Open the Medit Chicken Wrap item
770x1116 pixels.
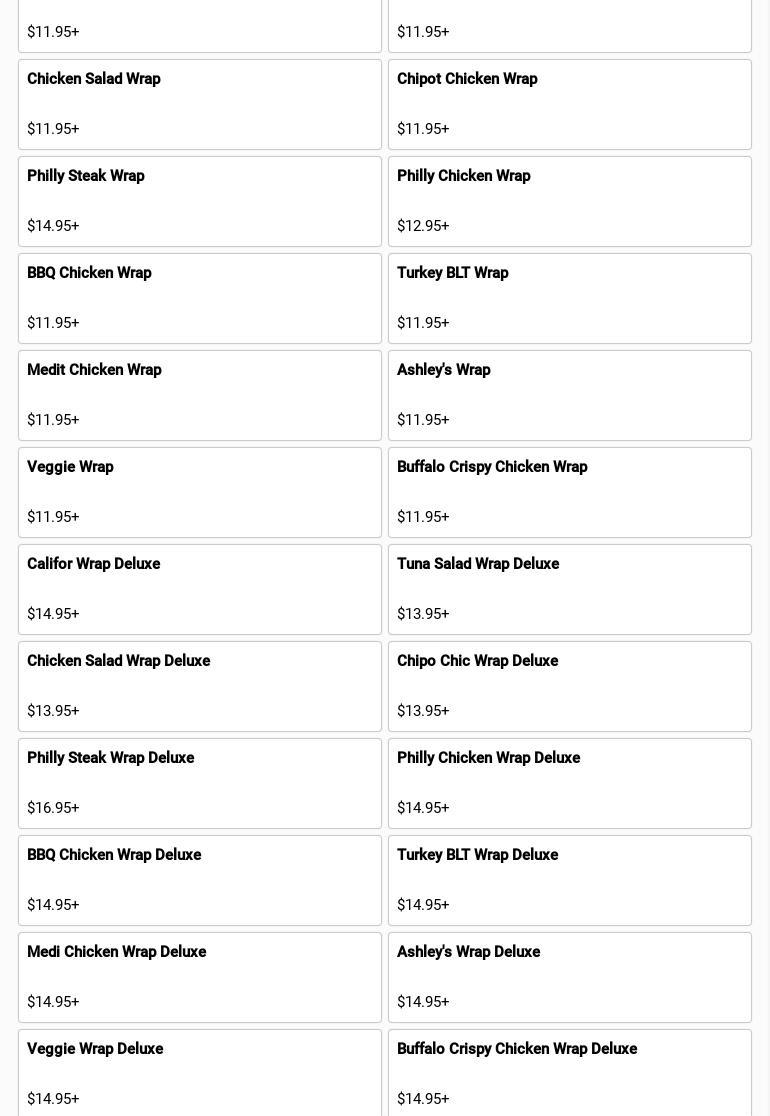point(200,395)
